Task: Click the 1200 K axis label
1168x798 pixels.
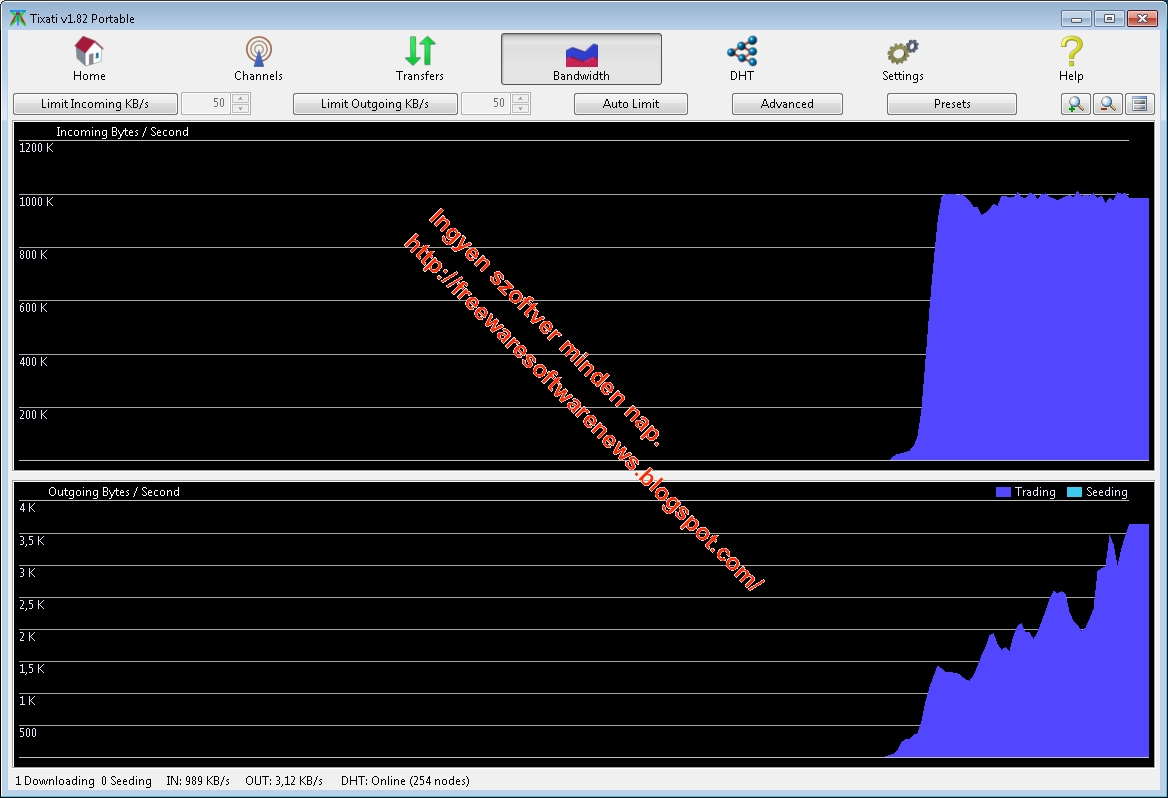Action: click(36, 148)
